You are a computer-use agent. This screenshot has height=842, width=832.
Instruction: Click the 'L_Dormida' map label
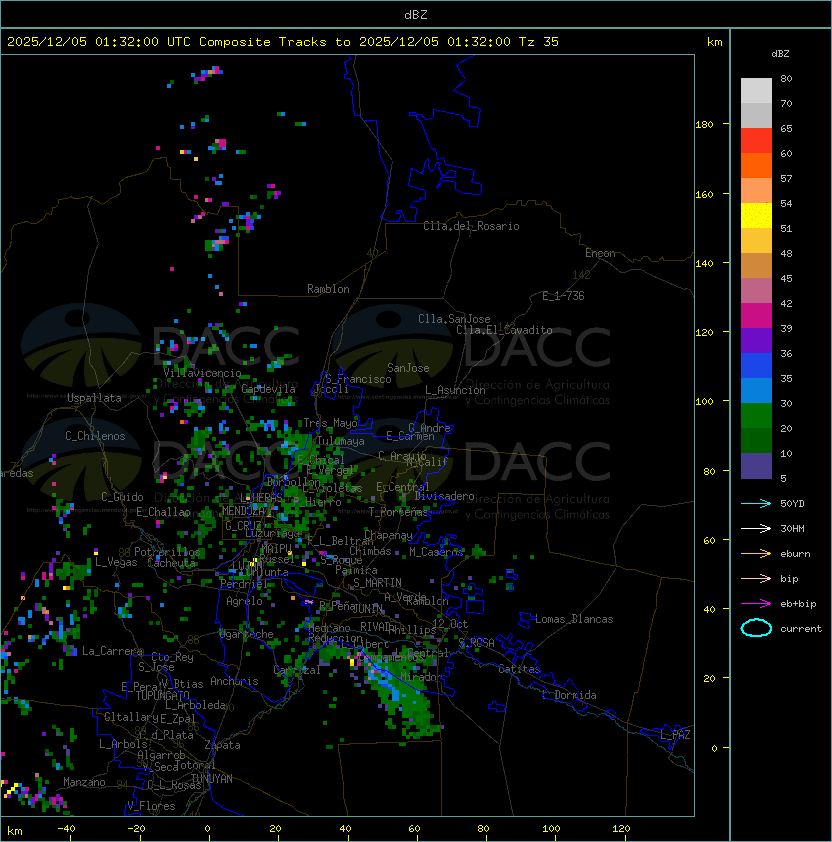click(569, 695)
